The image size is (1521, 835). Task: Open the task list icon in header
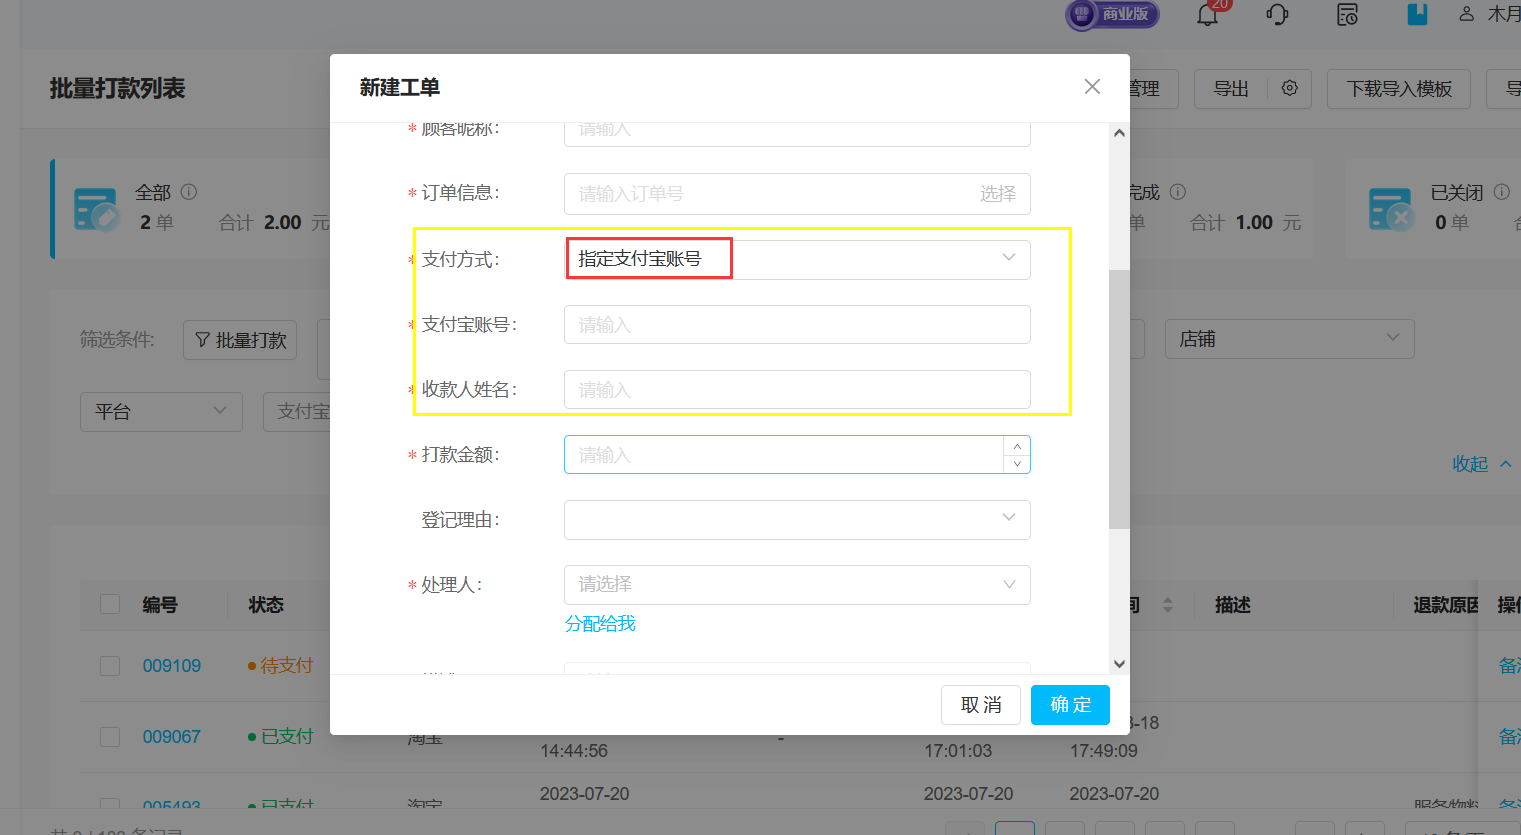tap(1348, 14)
